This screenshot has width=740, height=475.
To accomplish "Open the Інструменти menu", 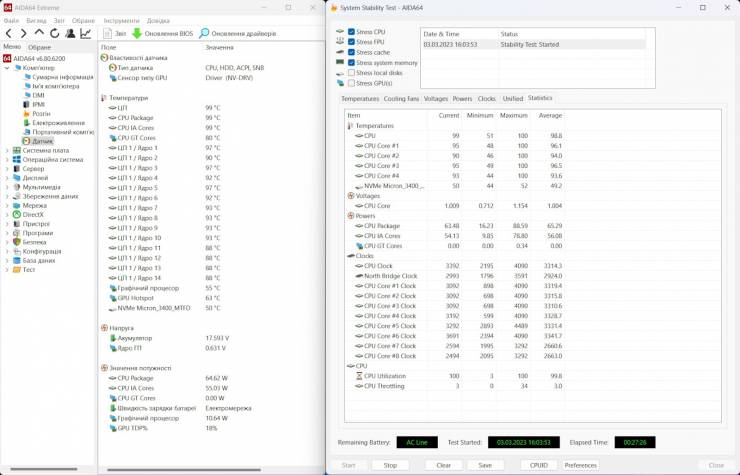I will coord(121,21).
